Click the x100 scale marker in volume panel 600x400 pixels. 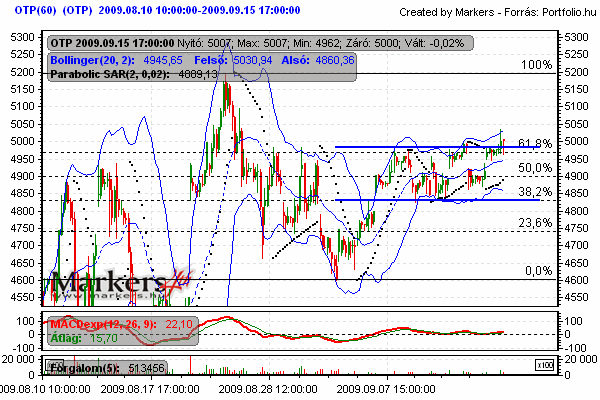click(544, 365)
